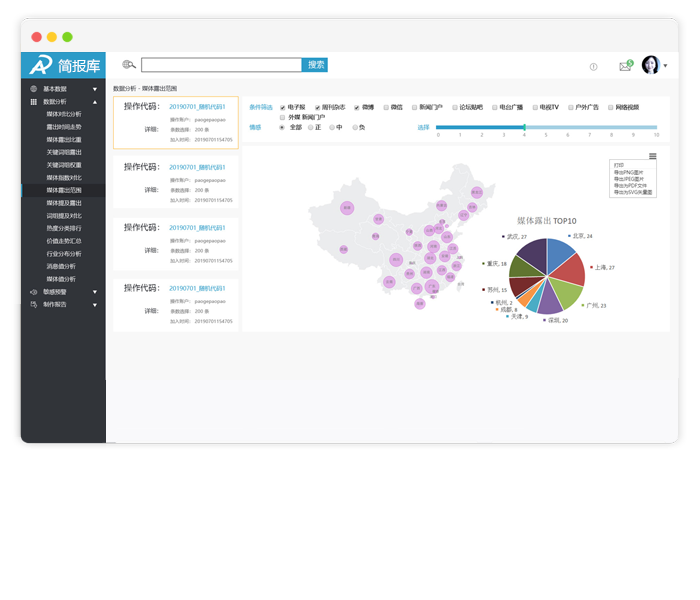
Task: Open 关键词组露出 in the sidebar
Action: [64, 152]
